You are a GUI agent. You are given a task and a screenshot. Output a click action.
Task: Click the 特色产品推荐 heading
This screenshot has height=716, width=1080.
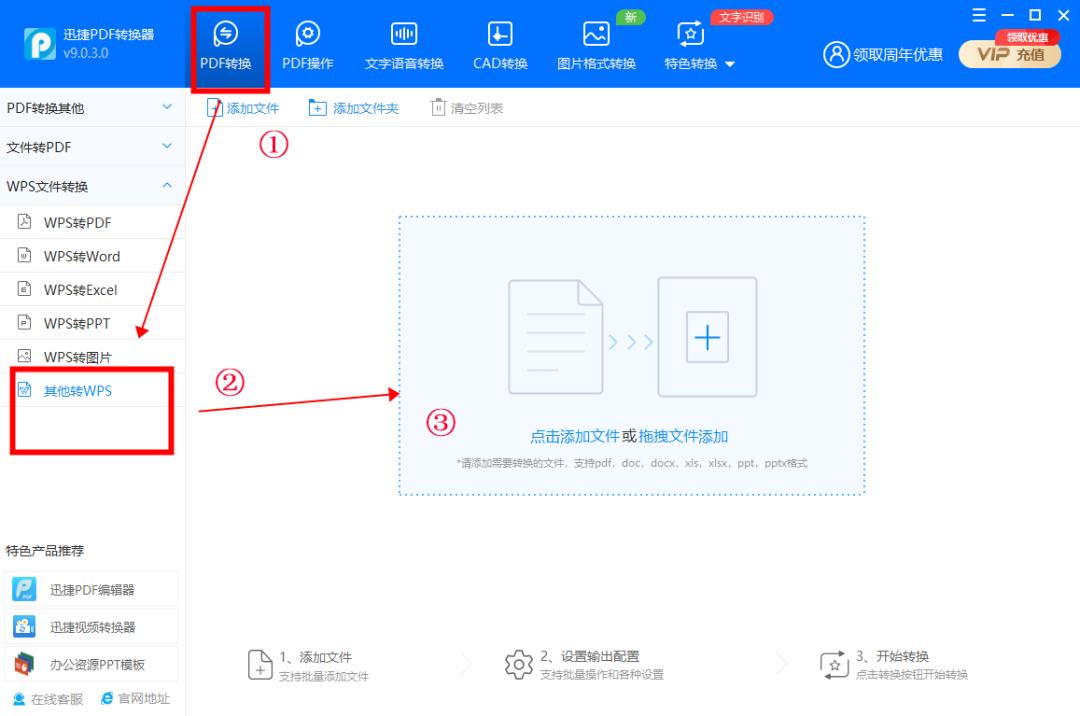(x=45, y=551)
